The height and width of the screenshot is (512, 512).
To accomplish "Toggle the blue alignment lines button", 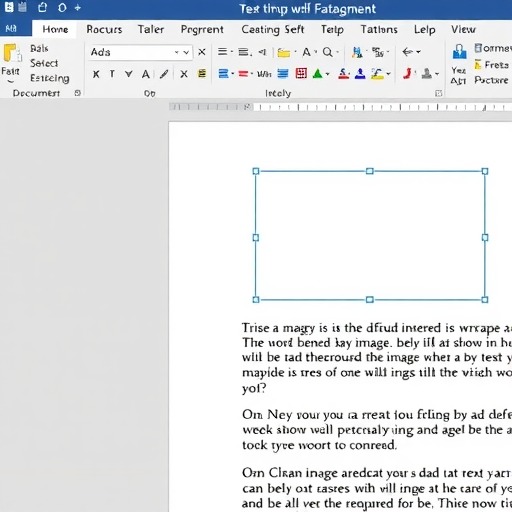I will [223, 73].
